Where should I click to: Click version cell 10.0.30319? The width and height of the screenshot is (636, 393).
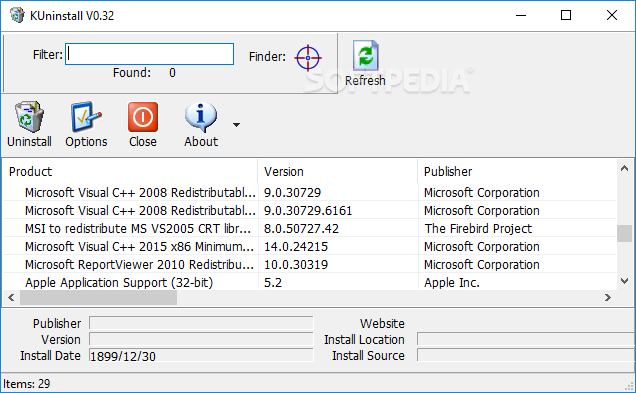coord(296,264)
